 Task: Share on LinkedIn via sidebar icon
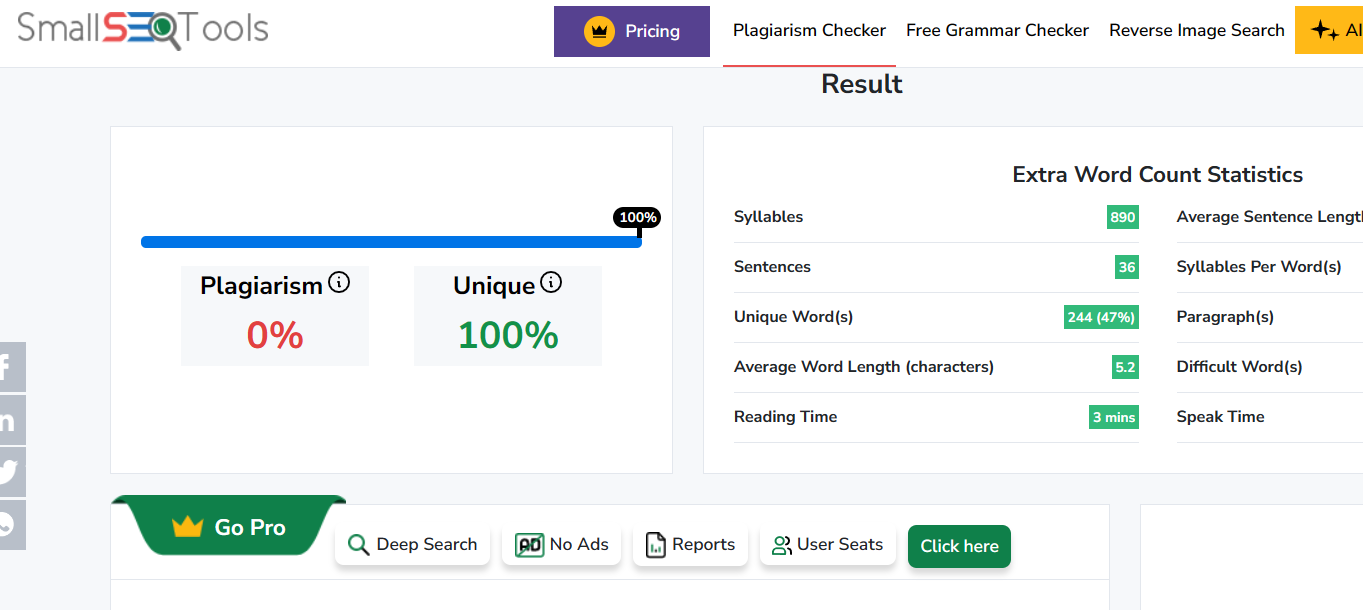(8, 420)
